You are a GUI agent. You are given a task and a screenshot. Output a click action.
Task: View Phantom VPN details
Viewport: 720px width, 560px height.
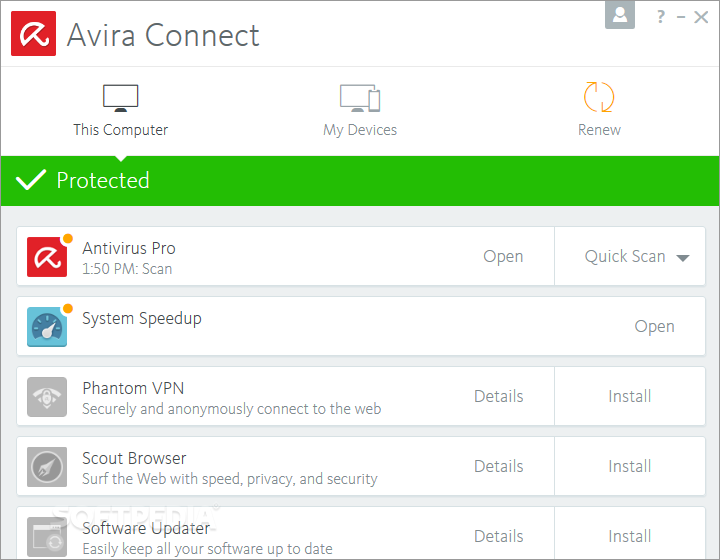pos(499,396)
